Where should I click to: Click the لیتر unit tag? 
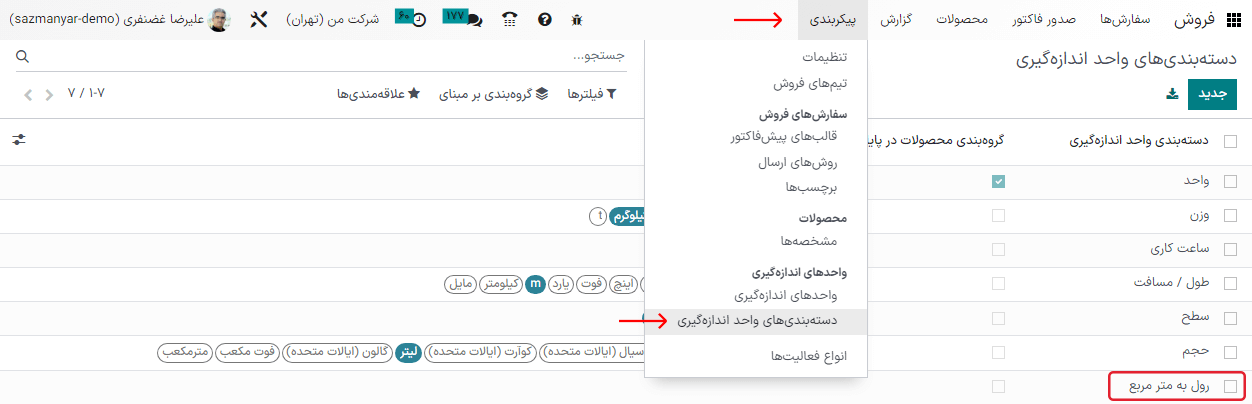pyautogui.click(x=409, y=352)
